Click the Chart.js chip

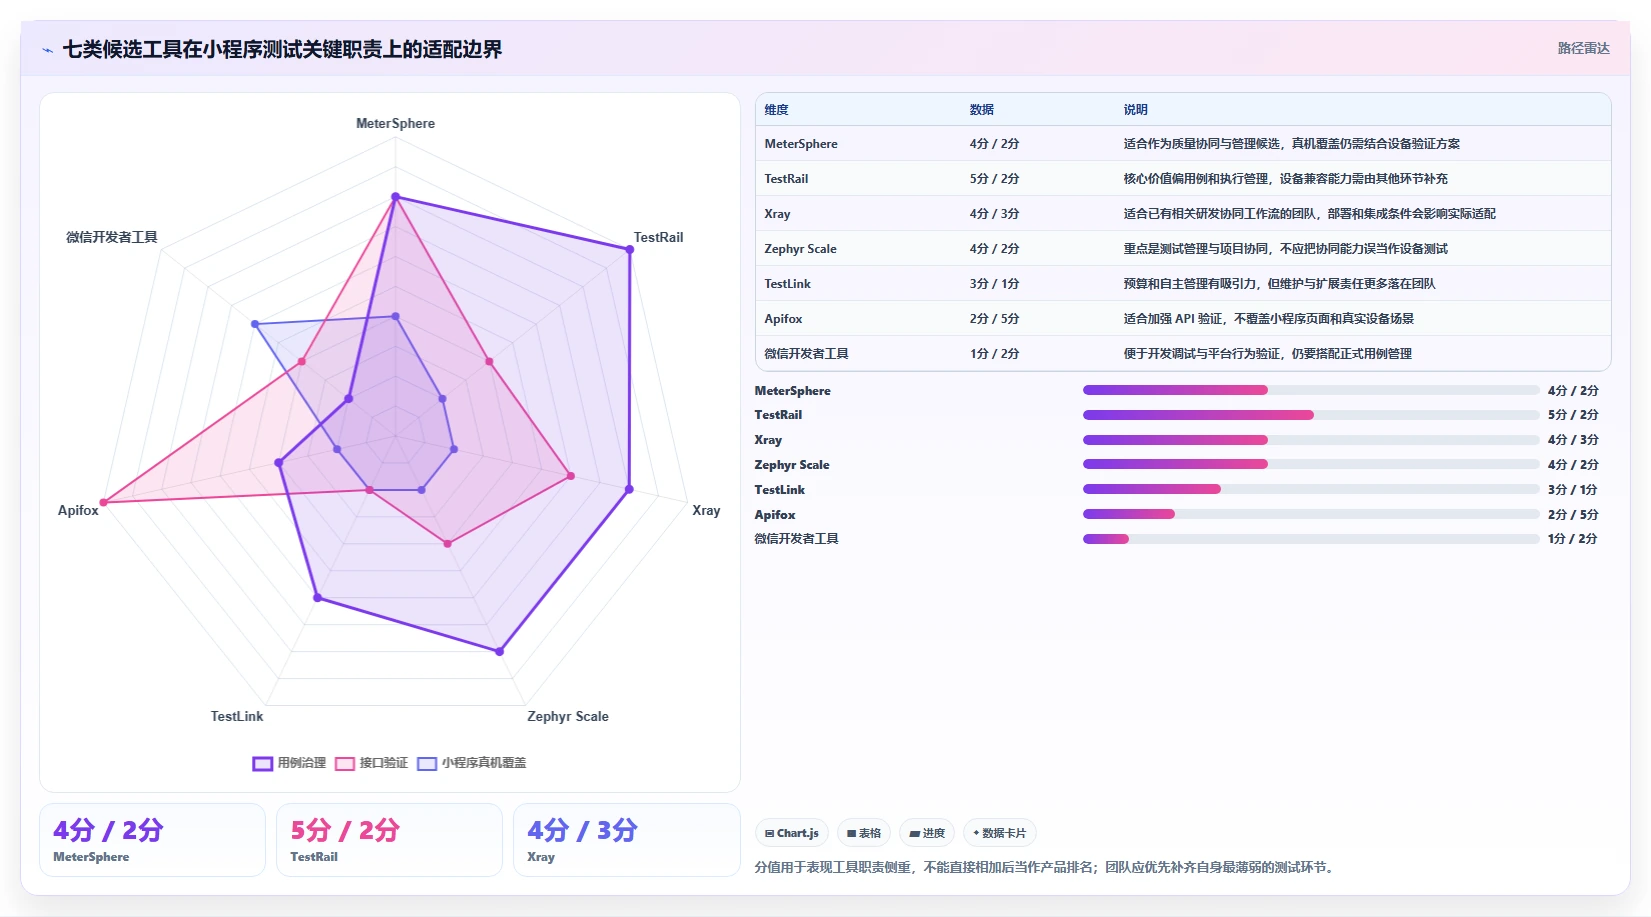(792, 833)
